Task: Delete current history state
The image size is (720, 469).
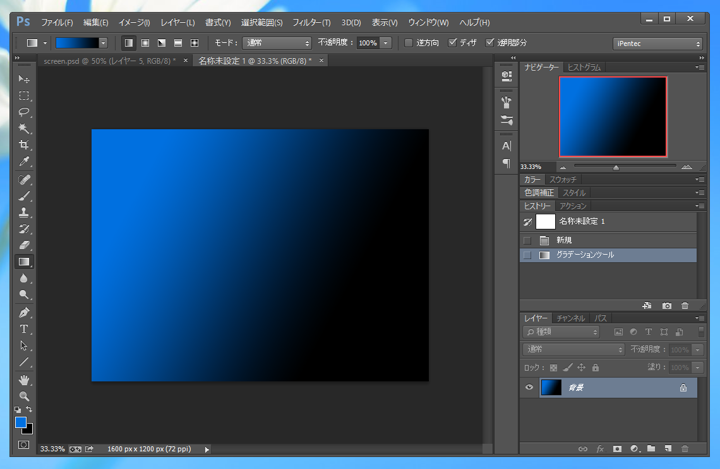Action: [x=685, y=305]
